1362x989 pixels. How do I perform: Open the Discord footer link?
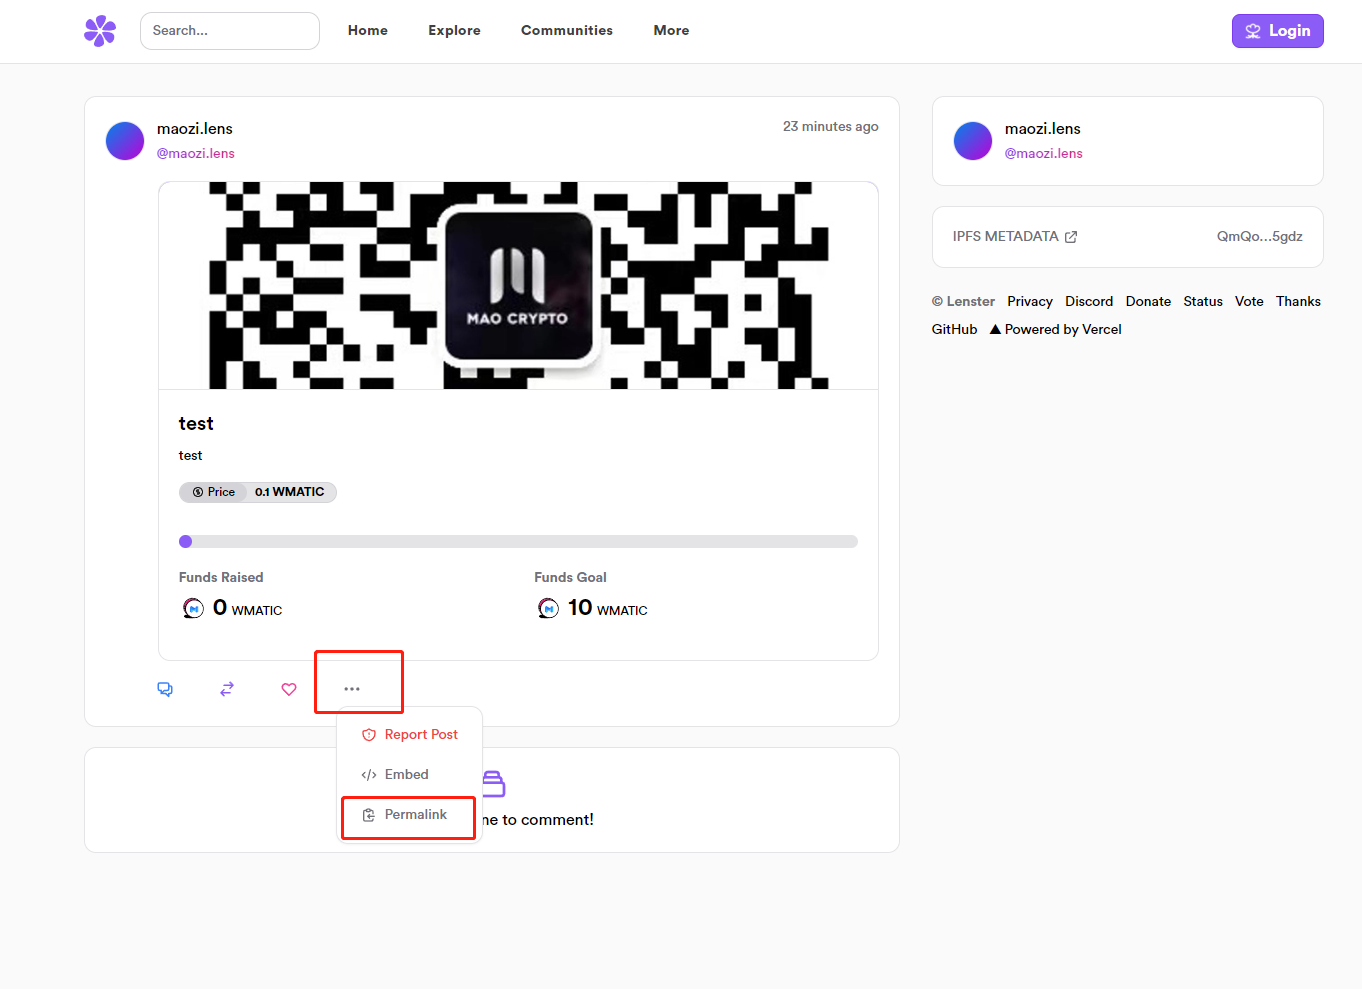(1089, 301)
